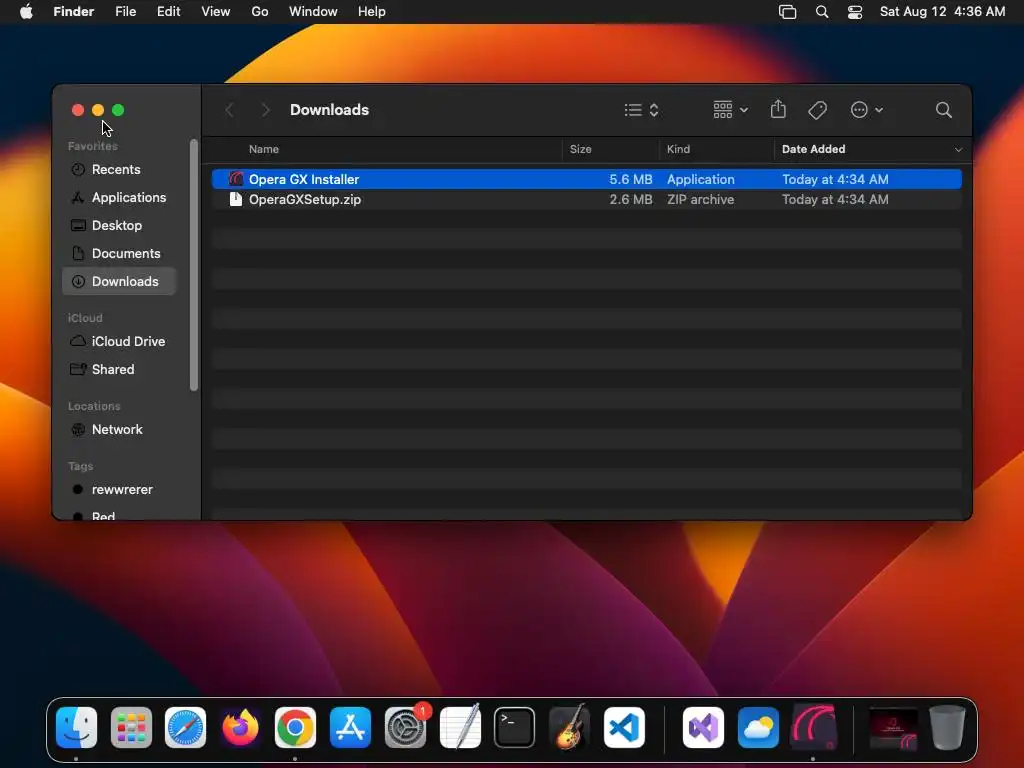Open the ellipsis Action menu
The width and height of the screenshot is (1024, 768).
click(x=867, y=110)
